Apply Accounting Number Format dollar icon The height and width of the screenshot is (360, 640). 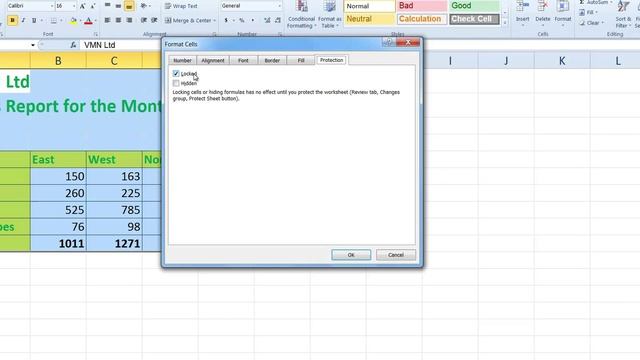pos(226,20)
